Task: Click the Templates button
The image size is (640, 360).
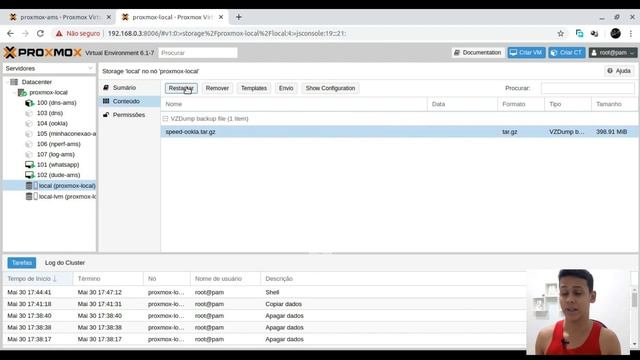Action: tap(254, 88)
